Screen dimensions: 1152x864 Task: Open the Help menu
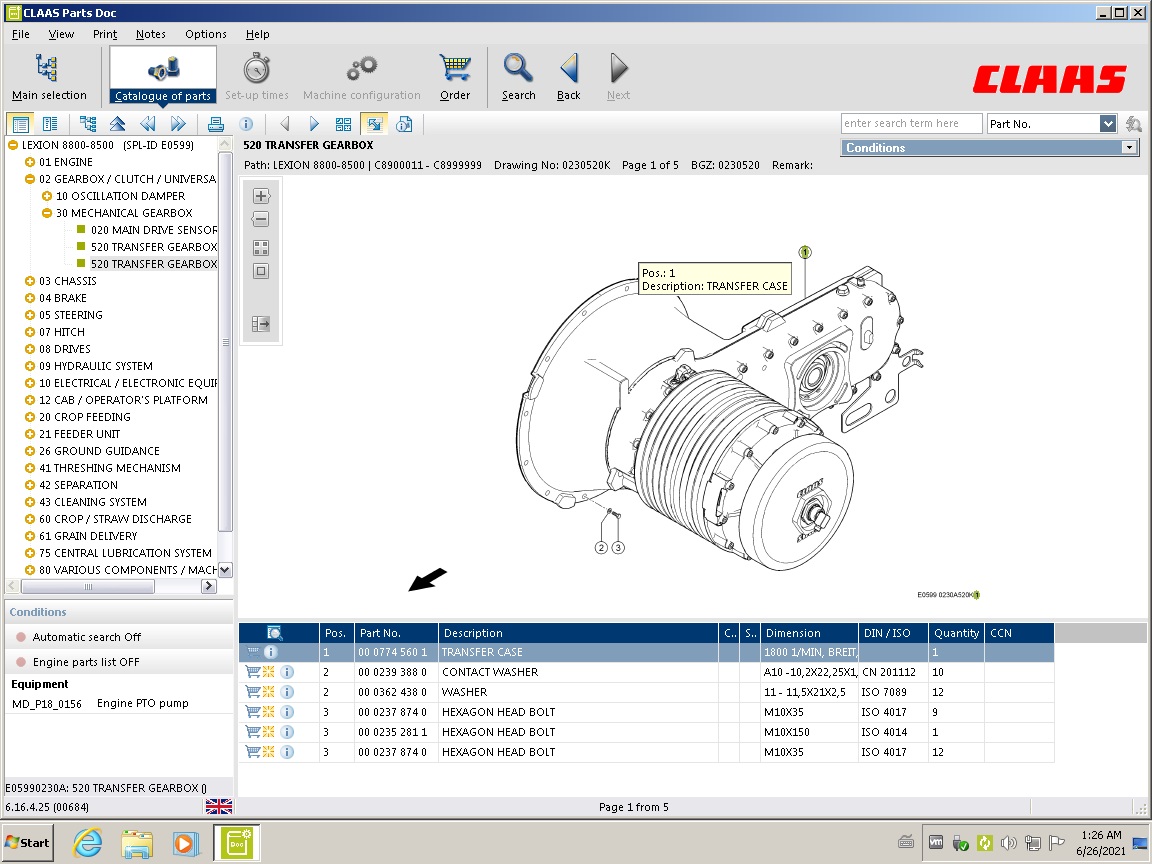coord(257,34)
